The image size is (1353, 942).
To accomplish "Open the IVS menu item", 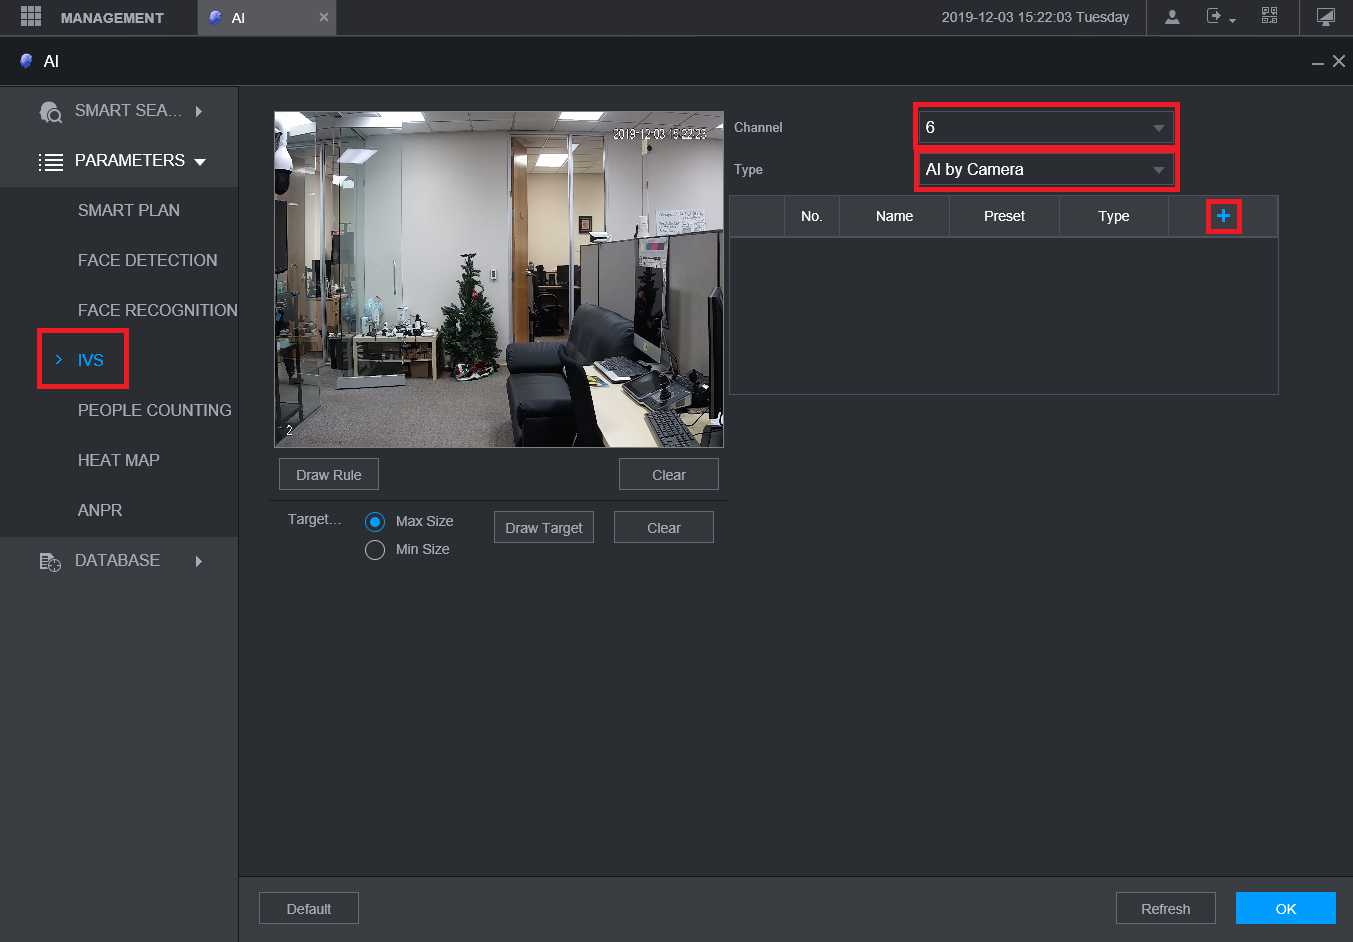I will pyautogui.click(x=90, y=360).
